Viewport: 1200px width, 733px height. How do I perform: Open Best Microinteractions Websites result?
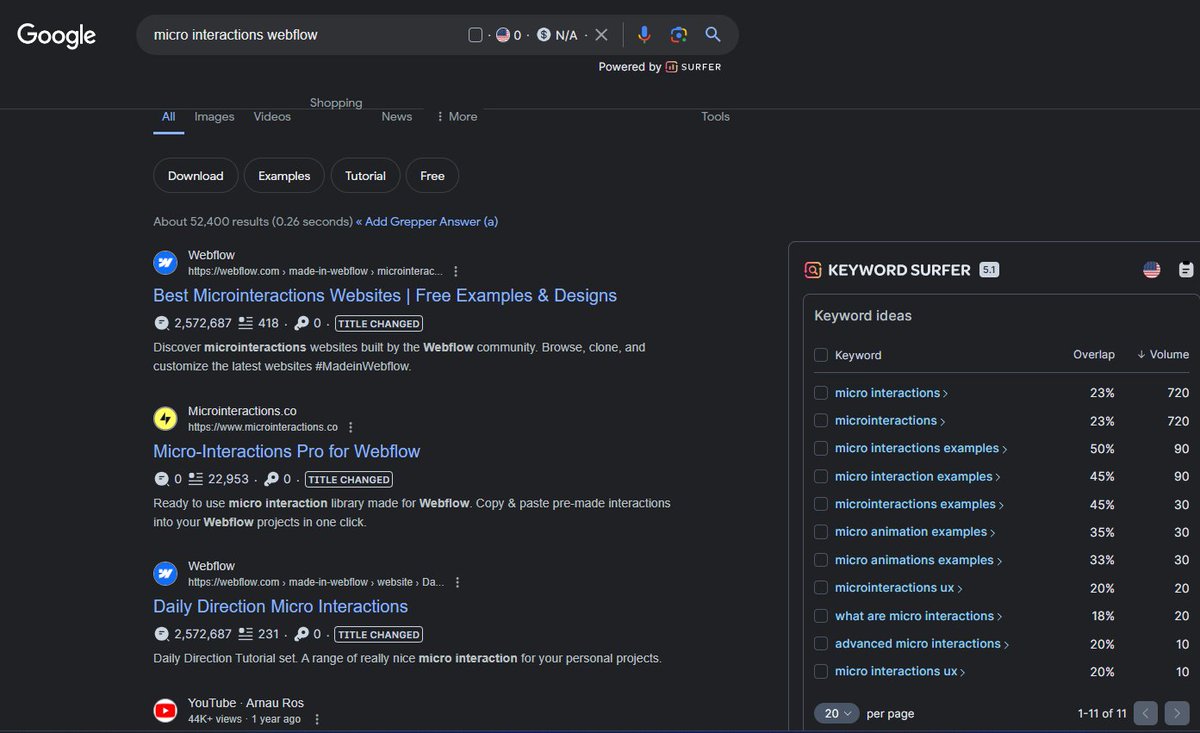pyautogui.click(x=385, y=296)
